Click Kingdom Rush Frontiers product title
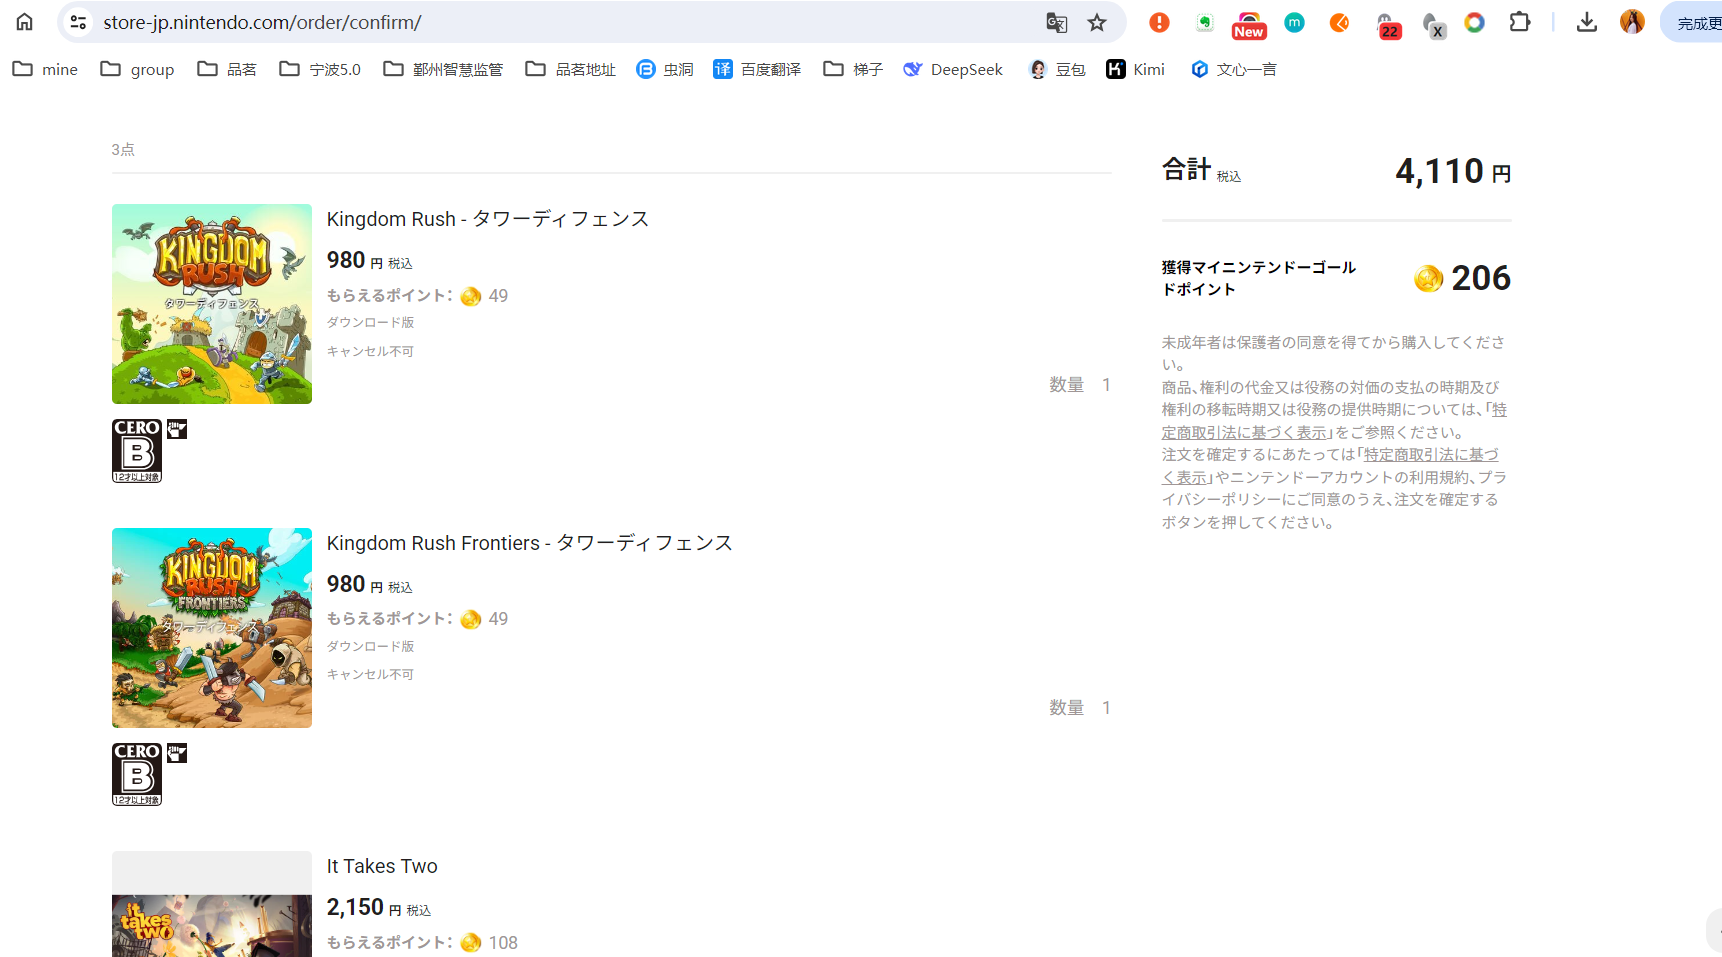Image resolution: width=1722 pixels, height=957 pixels. (x=530, y=543)
